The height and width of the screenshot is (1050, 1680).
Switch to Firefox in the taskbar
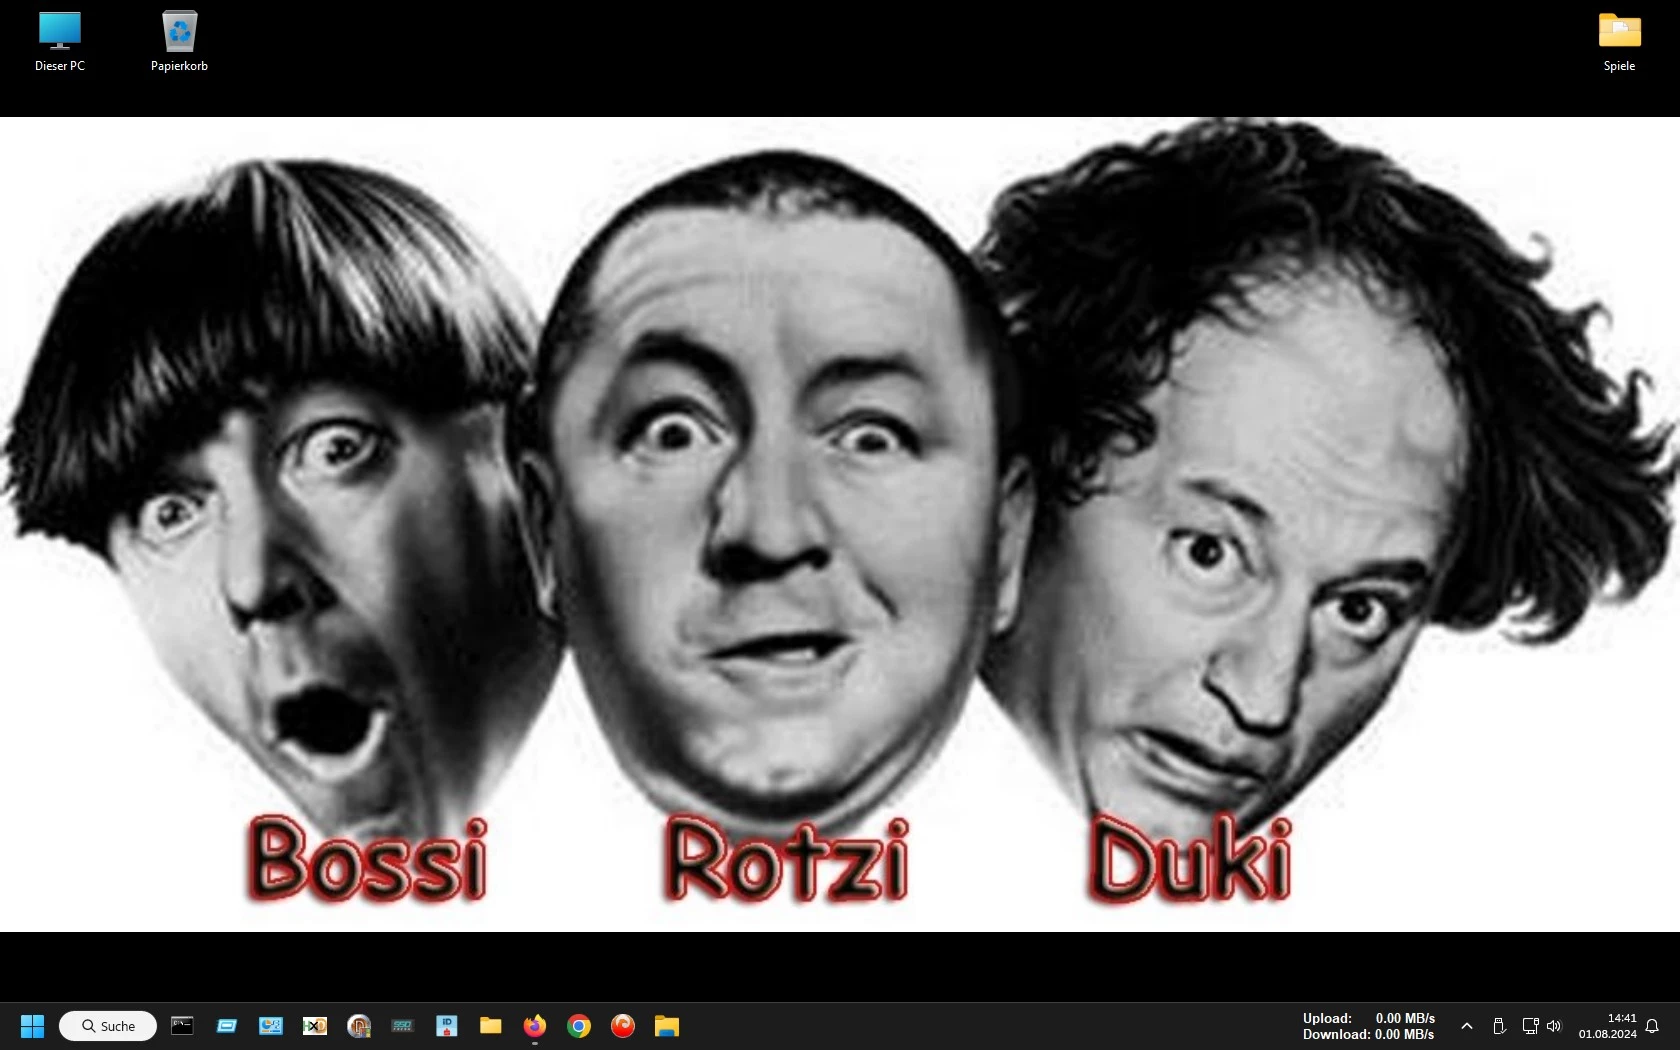click(535, 1026)
